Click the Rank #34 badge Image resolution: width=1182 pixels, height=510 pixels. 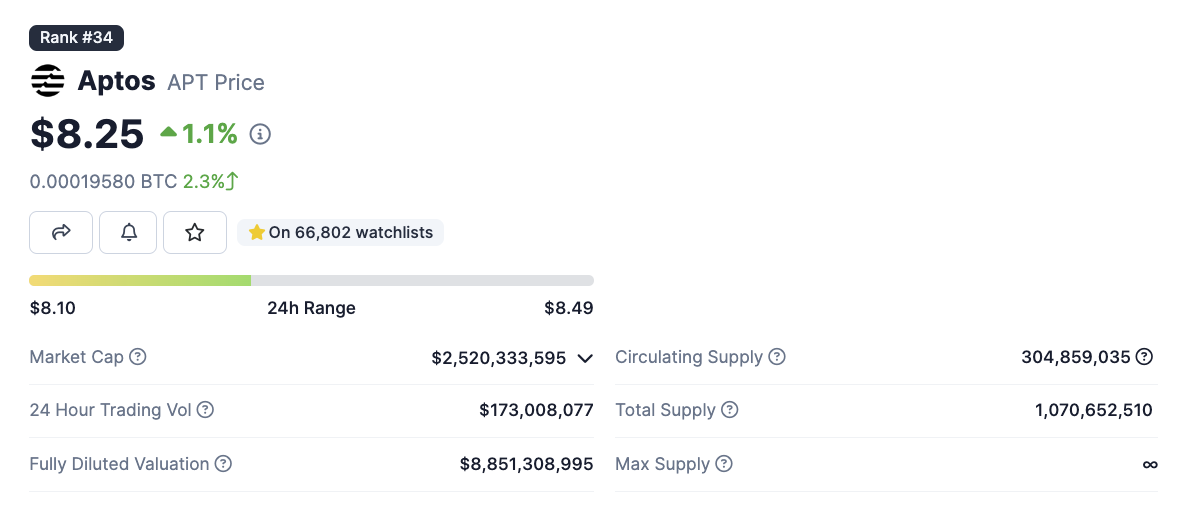pyautogui.click(x=77, y=38)
